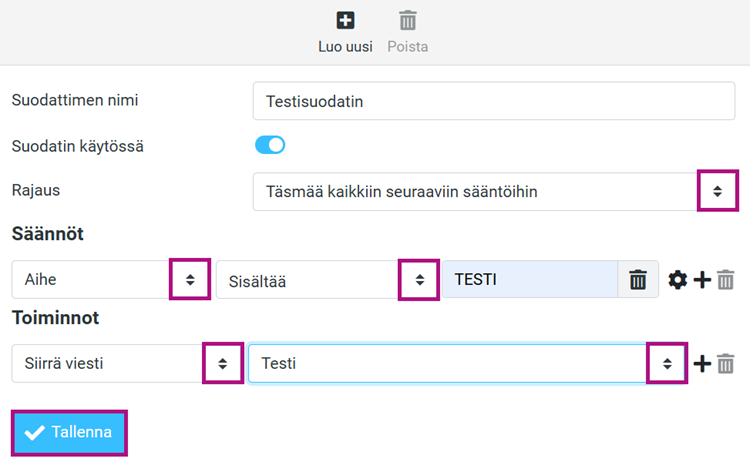Click trash icon inside TESTI value field
Image resolution: width=750 pixels, height=472 pixels.
(638, 280)
